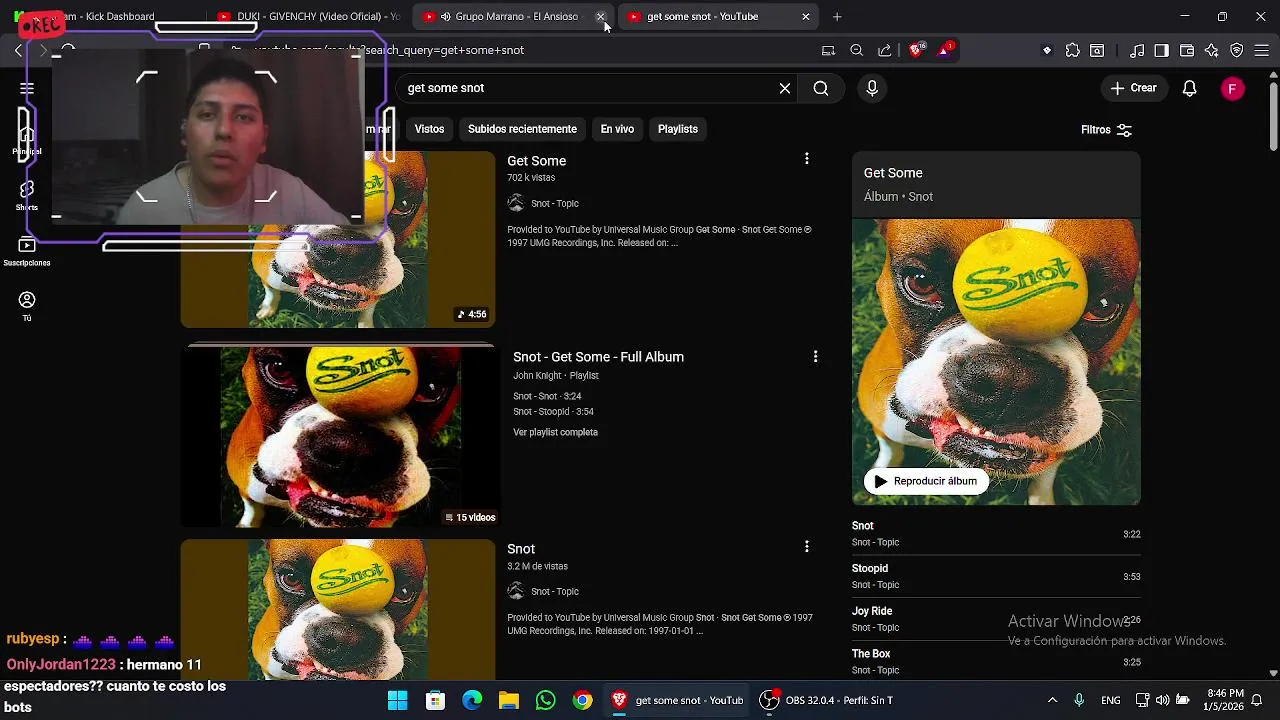
Task: Open Filtros search filters
Action: (1106, 130)
